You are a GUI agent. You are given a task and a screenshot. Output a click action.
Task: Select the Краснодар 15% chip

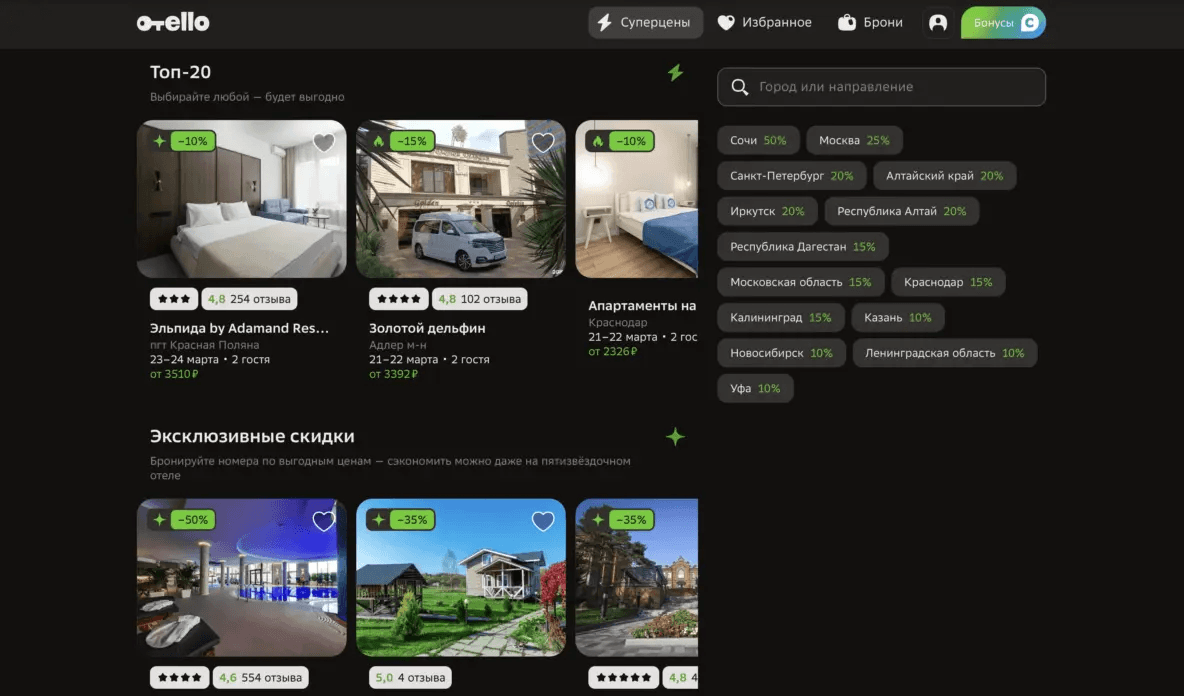[x=948, y=282]
